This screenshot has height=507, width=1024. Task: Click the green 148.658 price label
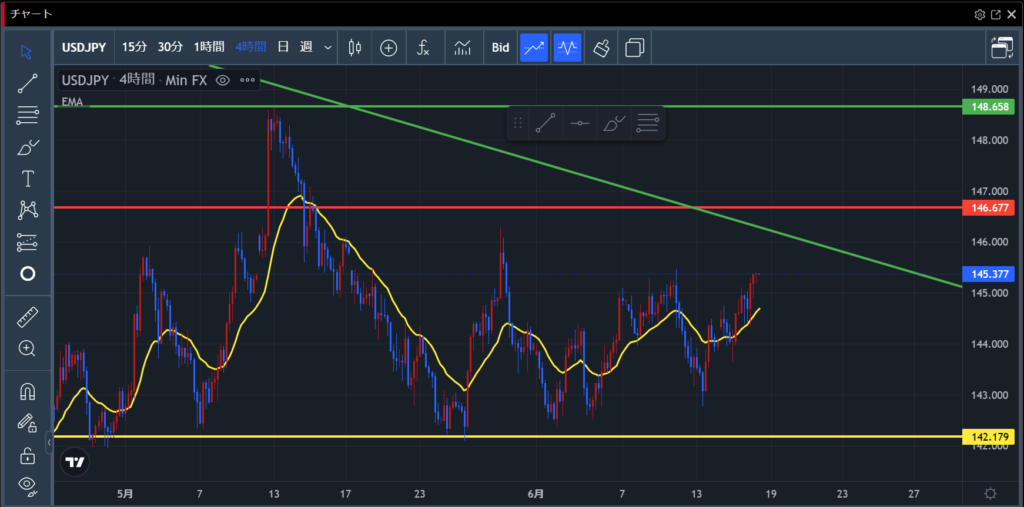(x=988, y=106)
